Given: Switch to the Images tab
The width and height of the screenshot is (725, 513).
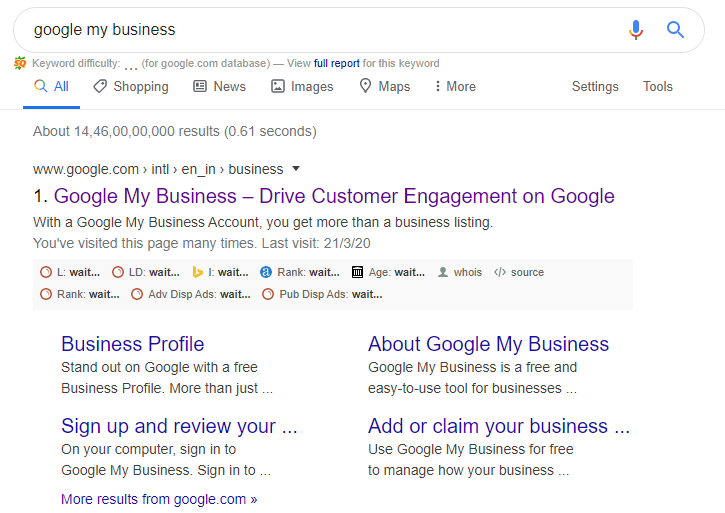Looking at the screenshot, I should pos(302,87).
